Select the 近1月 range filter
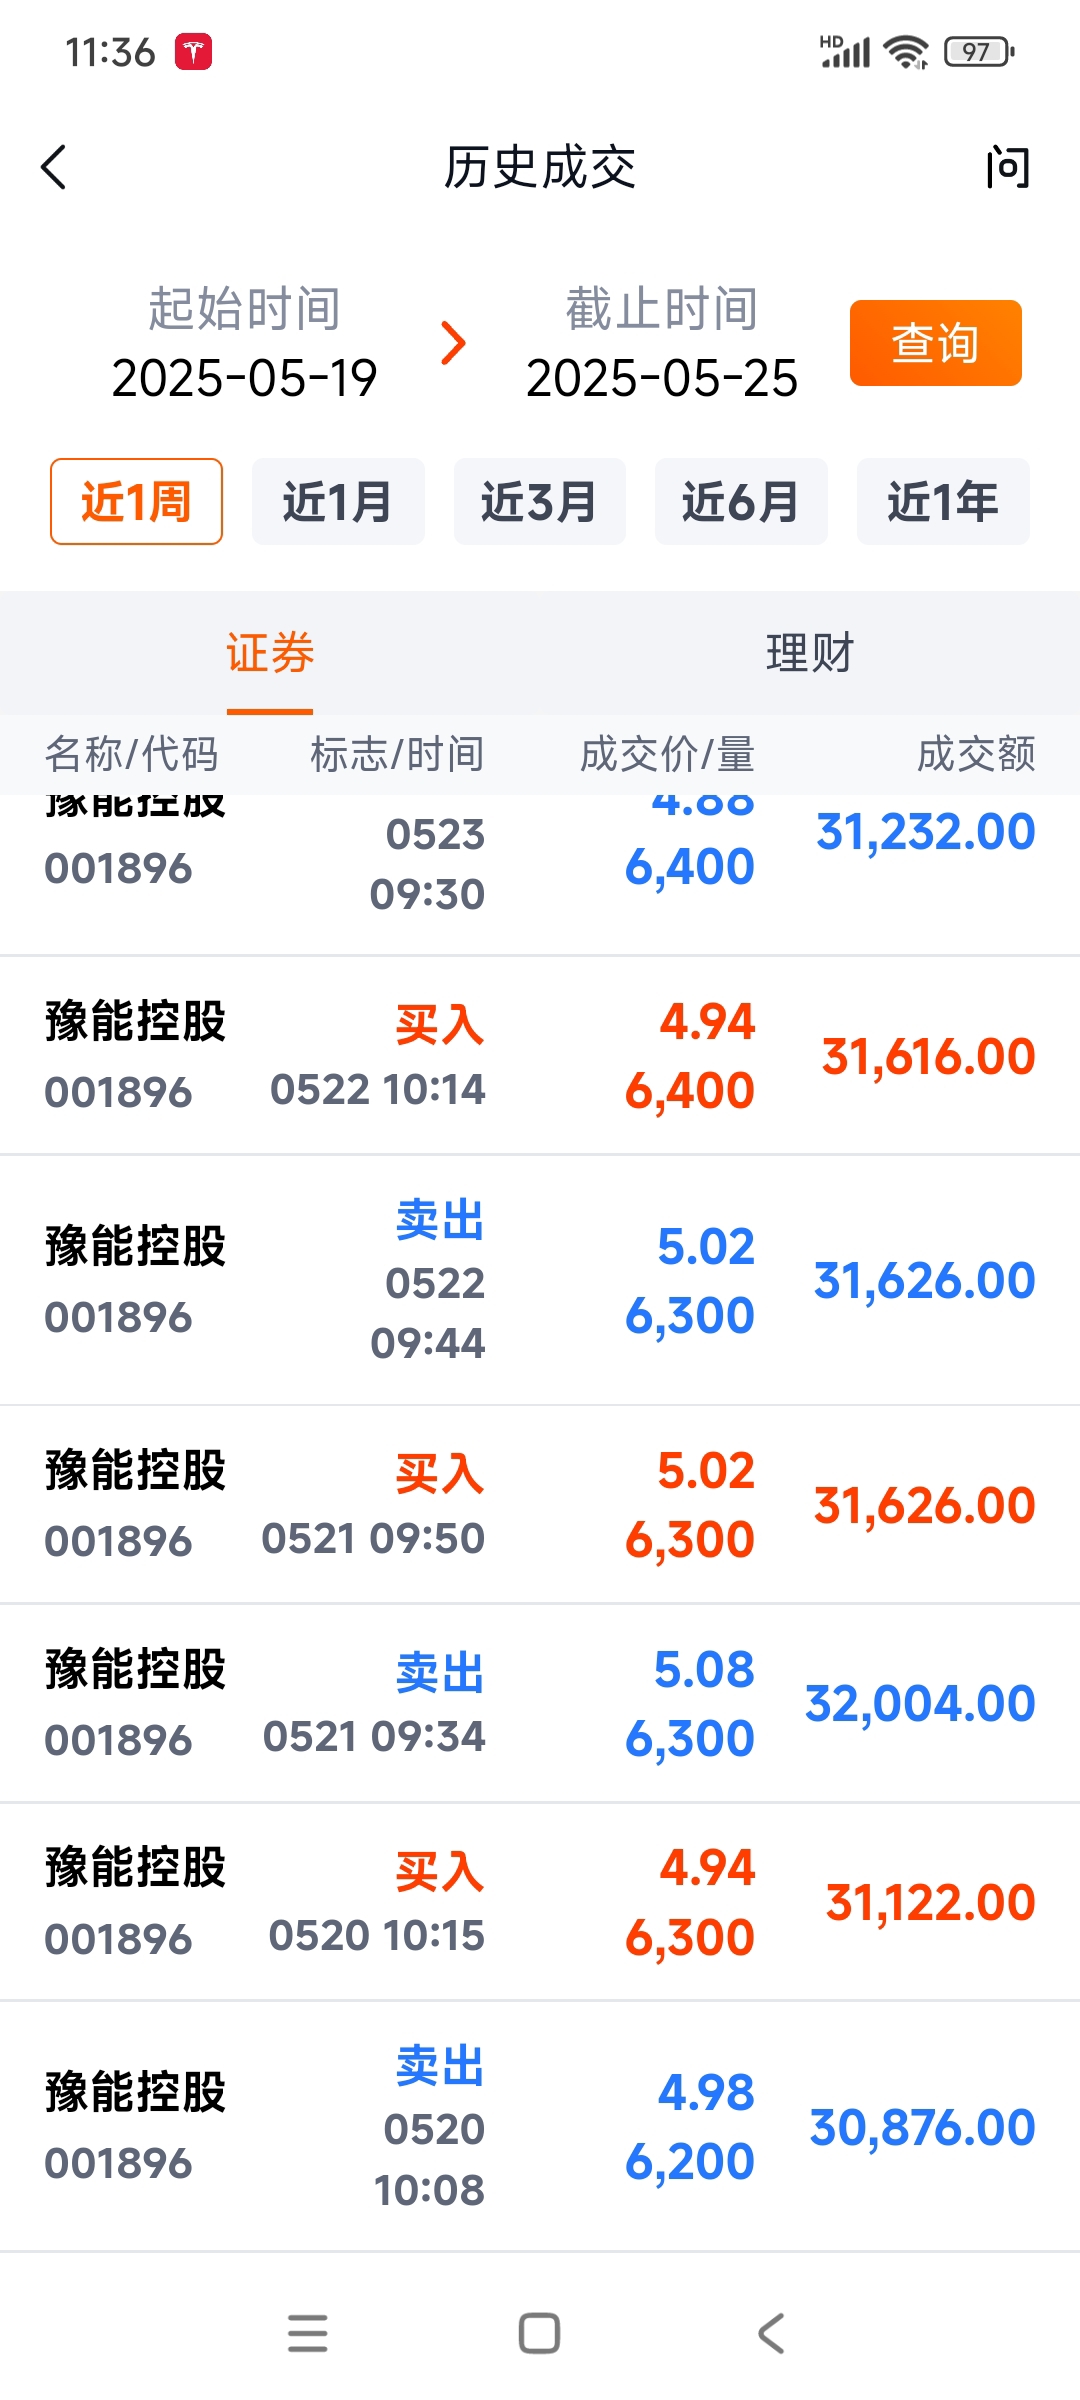Screen dimensions: 1080x2400 [338, 501]
